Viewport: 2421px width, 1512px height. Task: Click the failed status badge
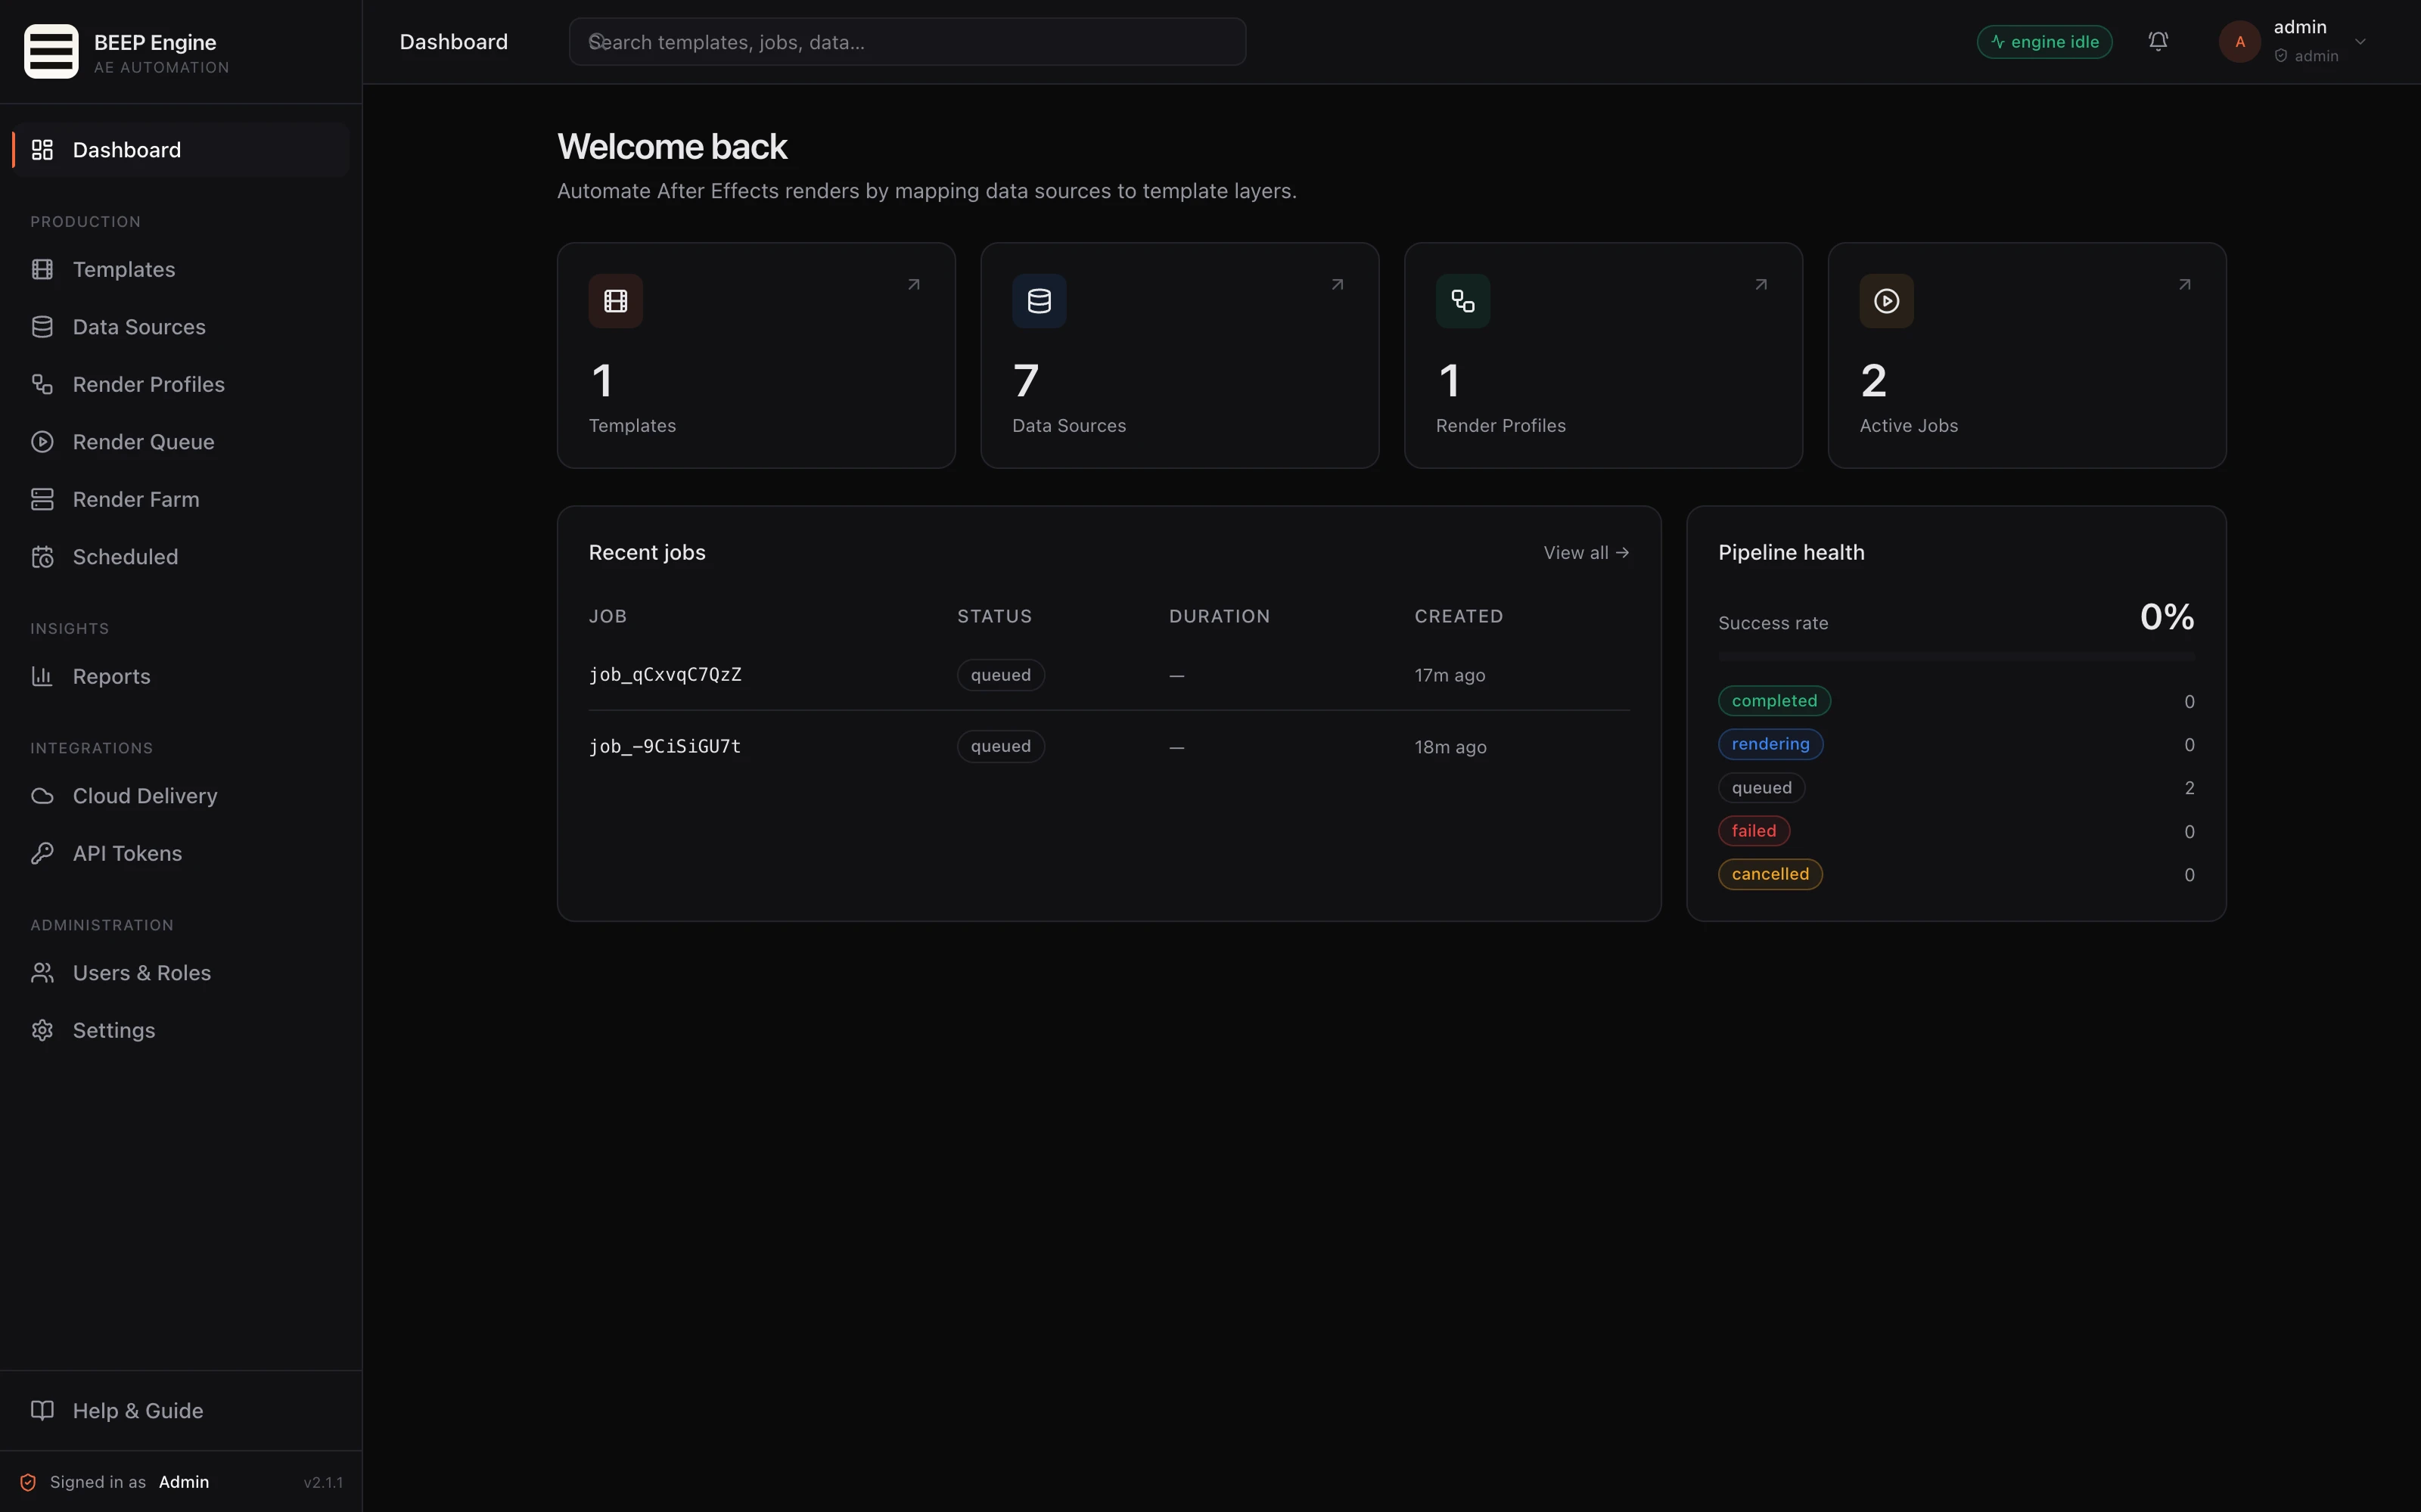click(x=1754, y=831)
